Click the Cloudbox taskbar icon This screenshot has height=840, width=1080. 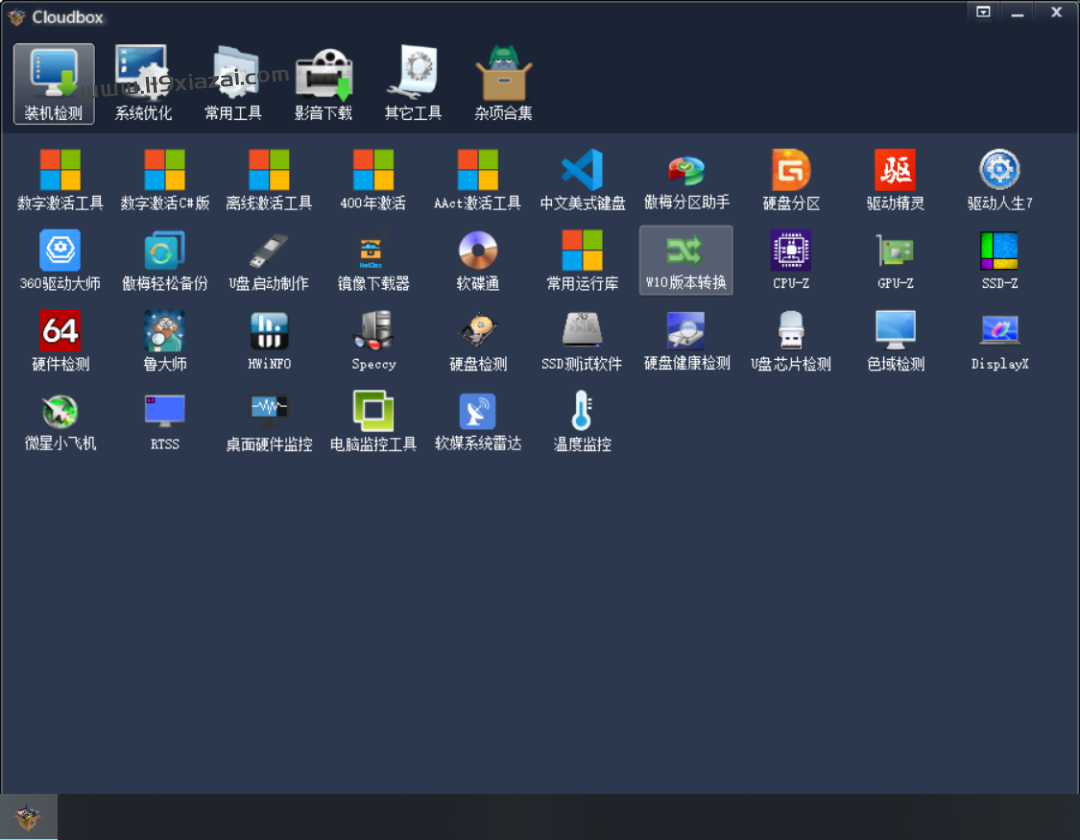pyautogui.click(x=28, y=817)
